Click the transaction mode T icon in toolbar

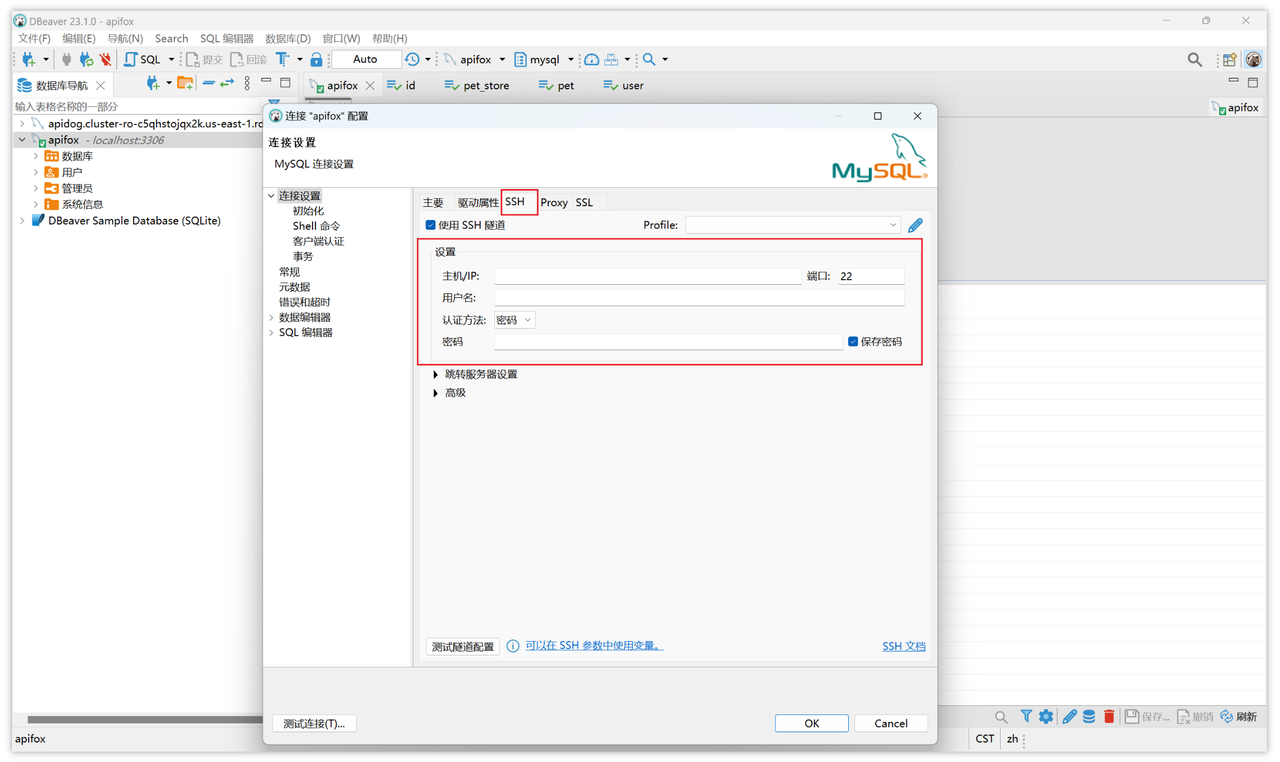(282, 60)
